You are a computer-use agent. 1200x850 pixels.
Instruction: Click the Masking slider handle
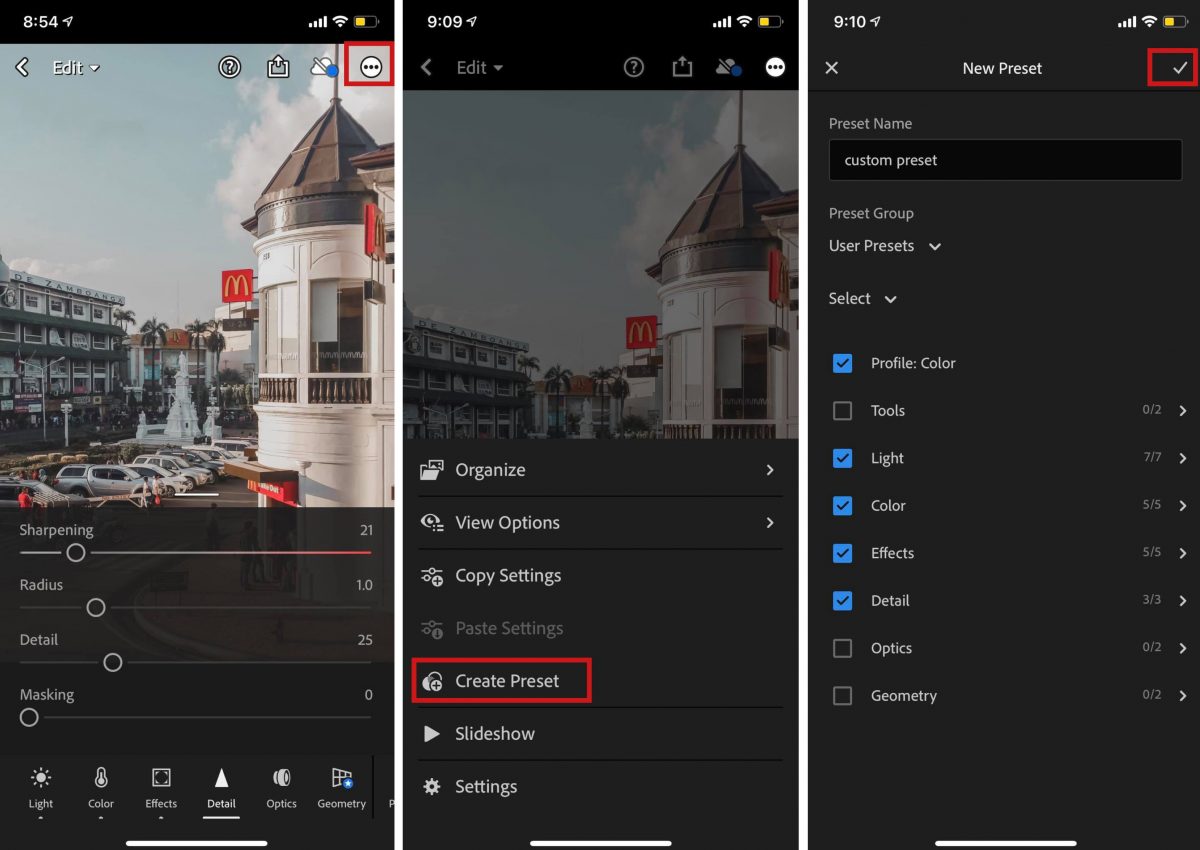tap(29, 718)
